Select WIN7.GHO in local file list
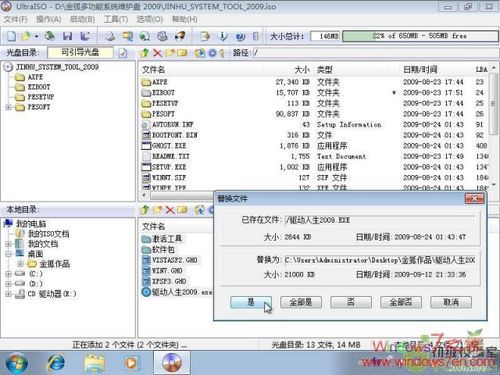 (167, 271)
